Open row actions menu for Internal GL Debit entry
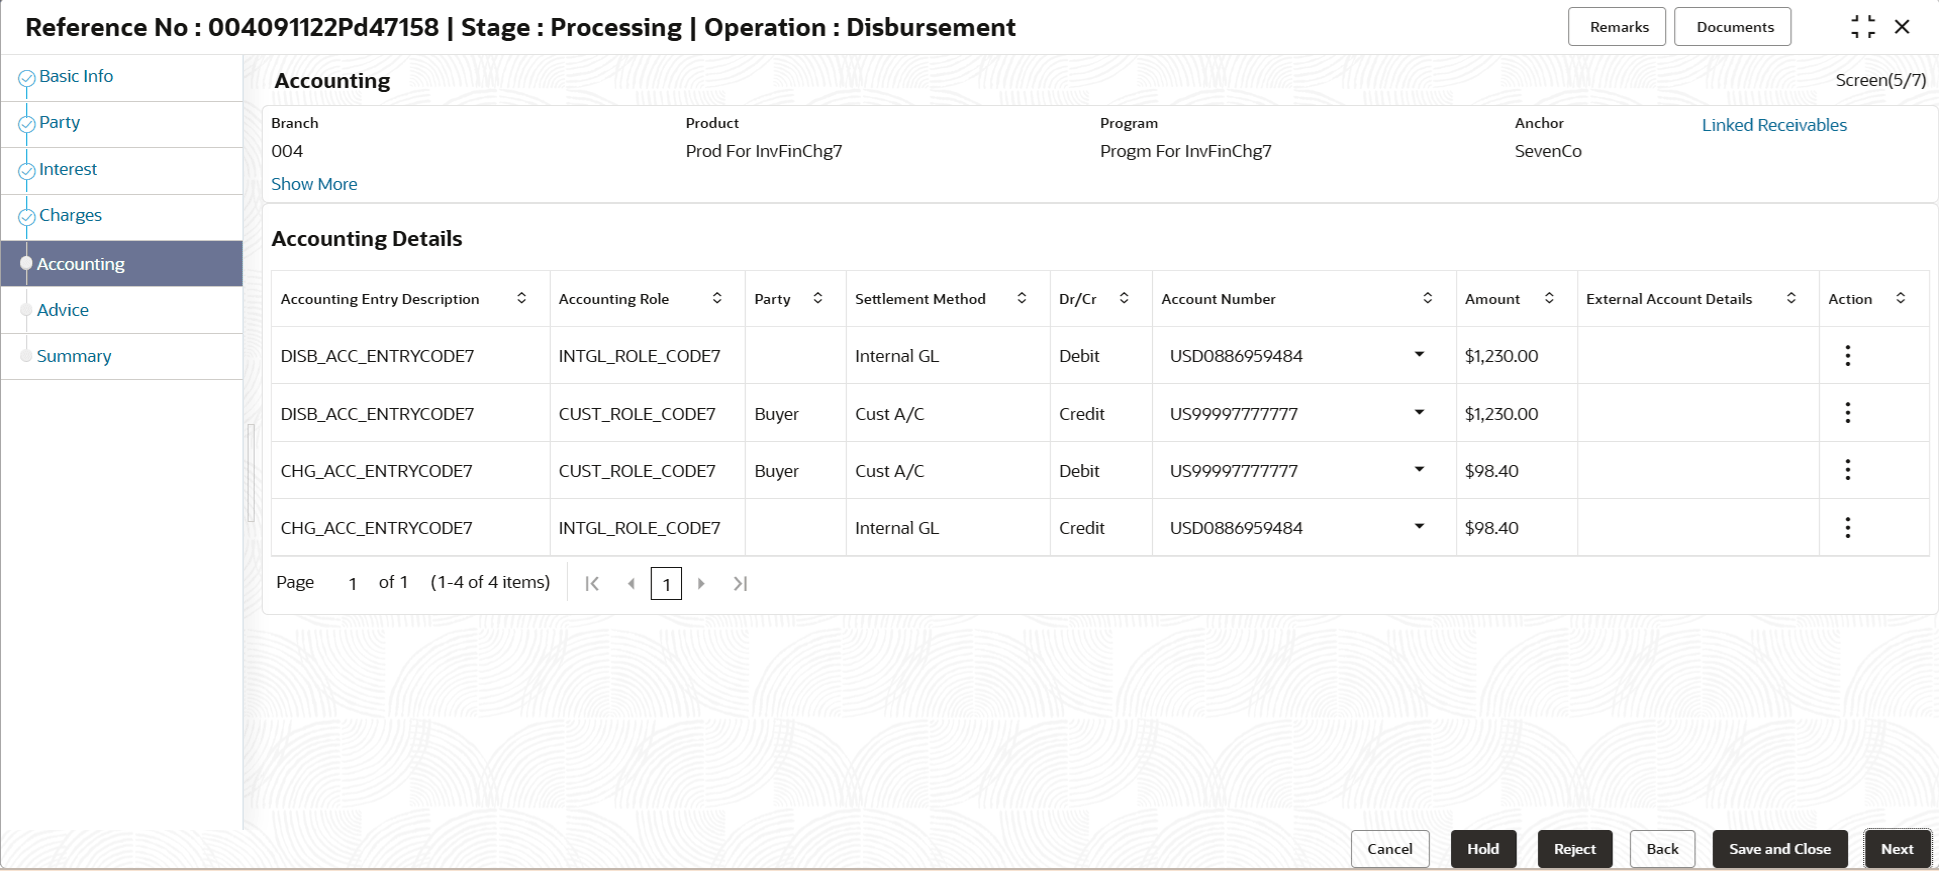The height and width of the screenshot is (872, 1946). coord(1847,356)
